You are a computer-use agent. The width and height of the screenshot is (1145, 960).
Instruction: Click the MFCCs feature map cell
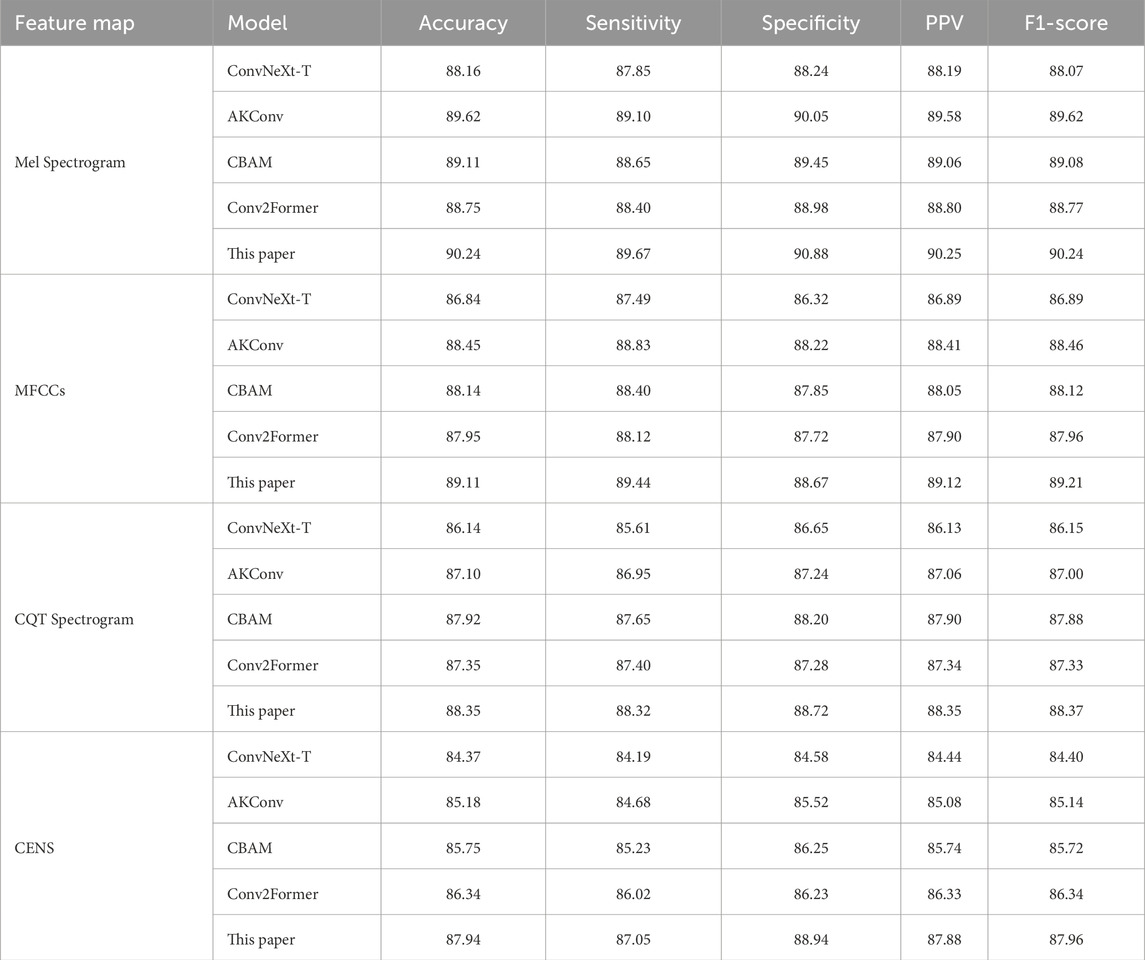(42, 391)
